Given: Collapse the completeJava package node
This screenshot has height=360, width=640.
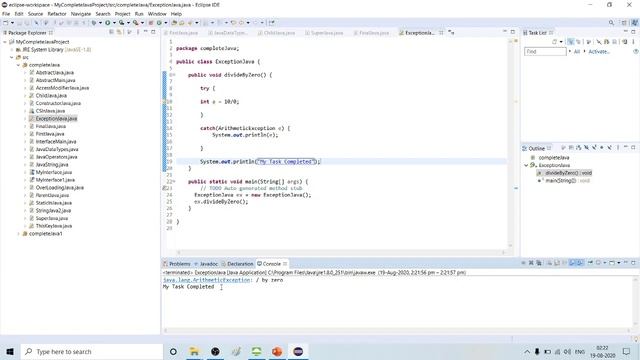Looking at the screenshot, I should [18, 65].
